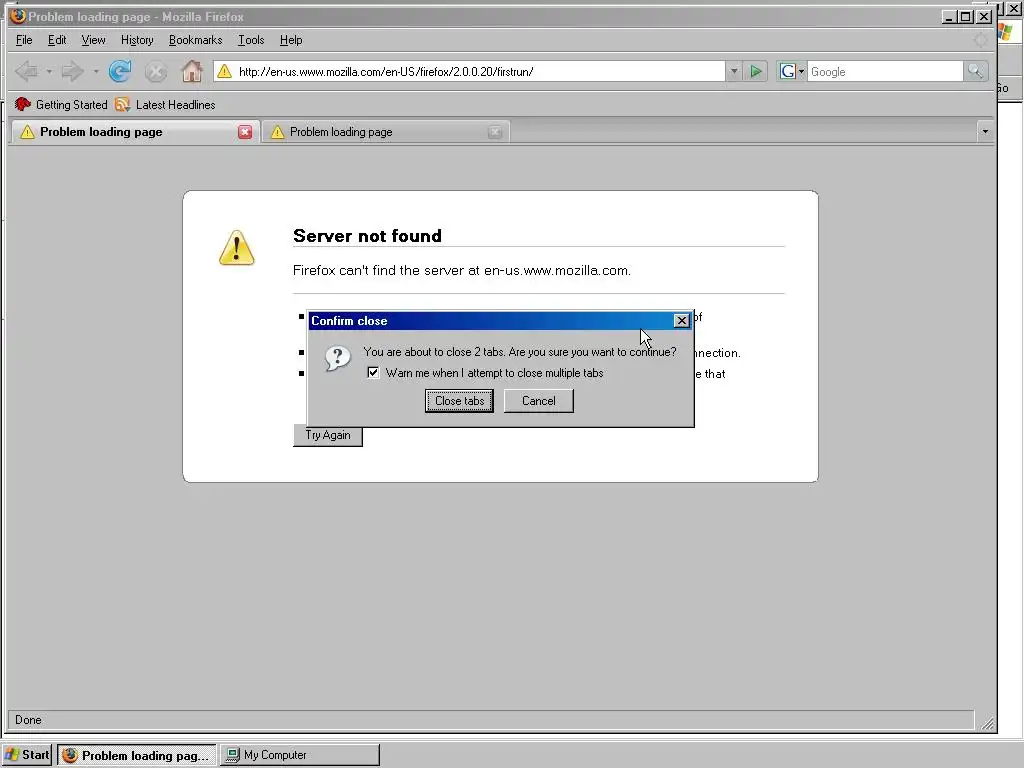Close the second inactive tab

(x=495, y=132)
